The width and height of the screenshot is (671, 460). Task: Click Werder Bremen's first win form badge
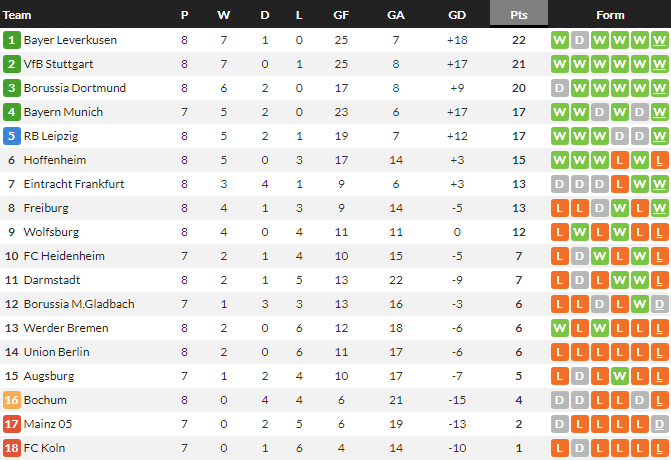coord(560,328)
